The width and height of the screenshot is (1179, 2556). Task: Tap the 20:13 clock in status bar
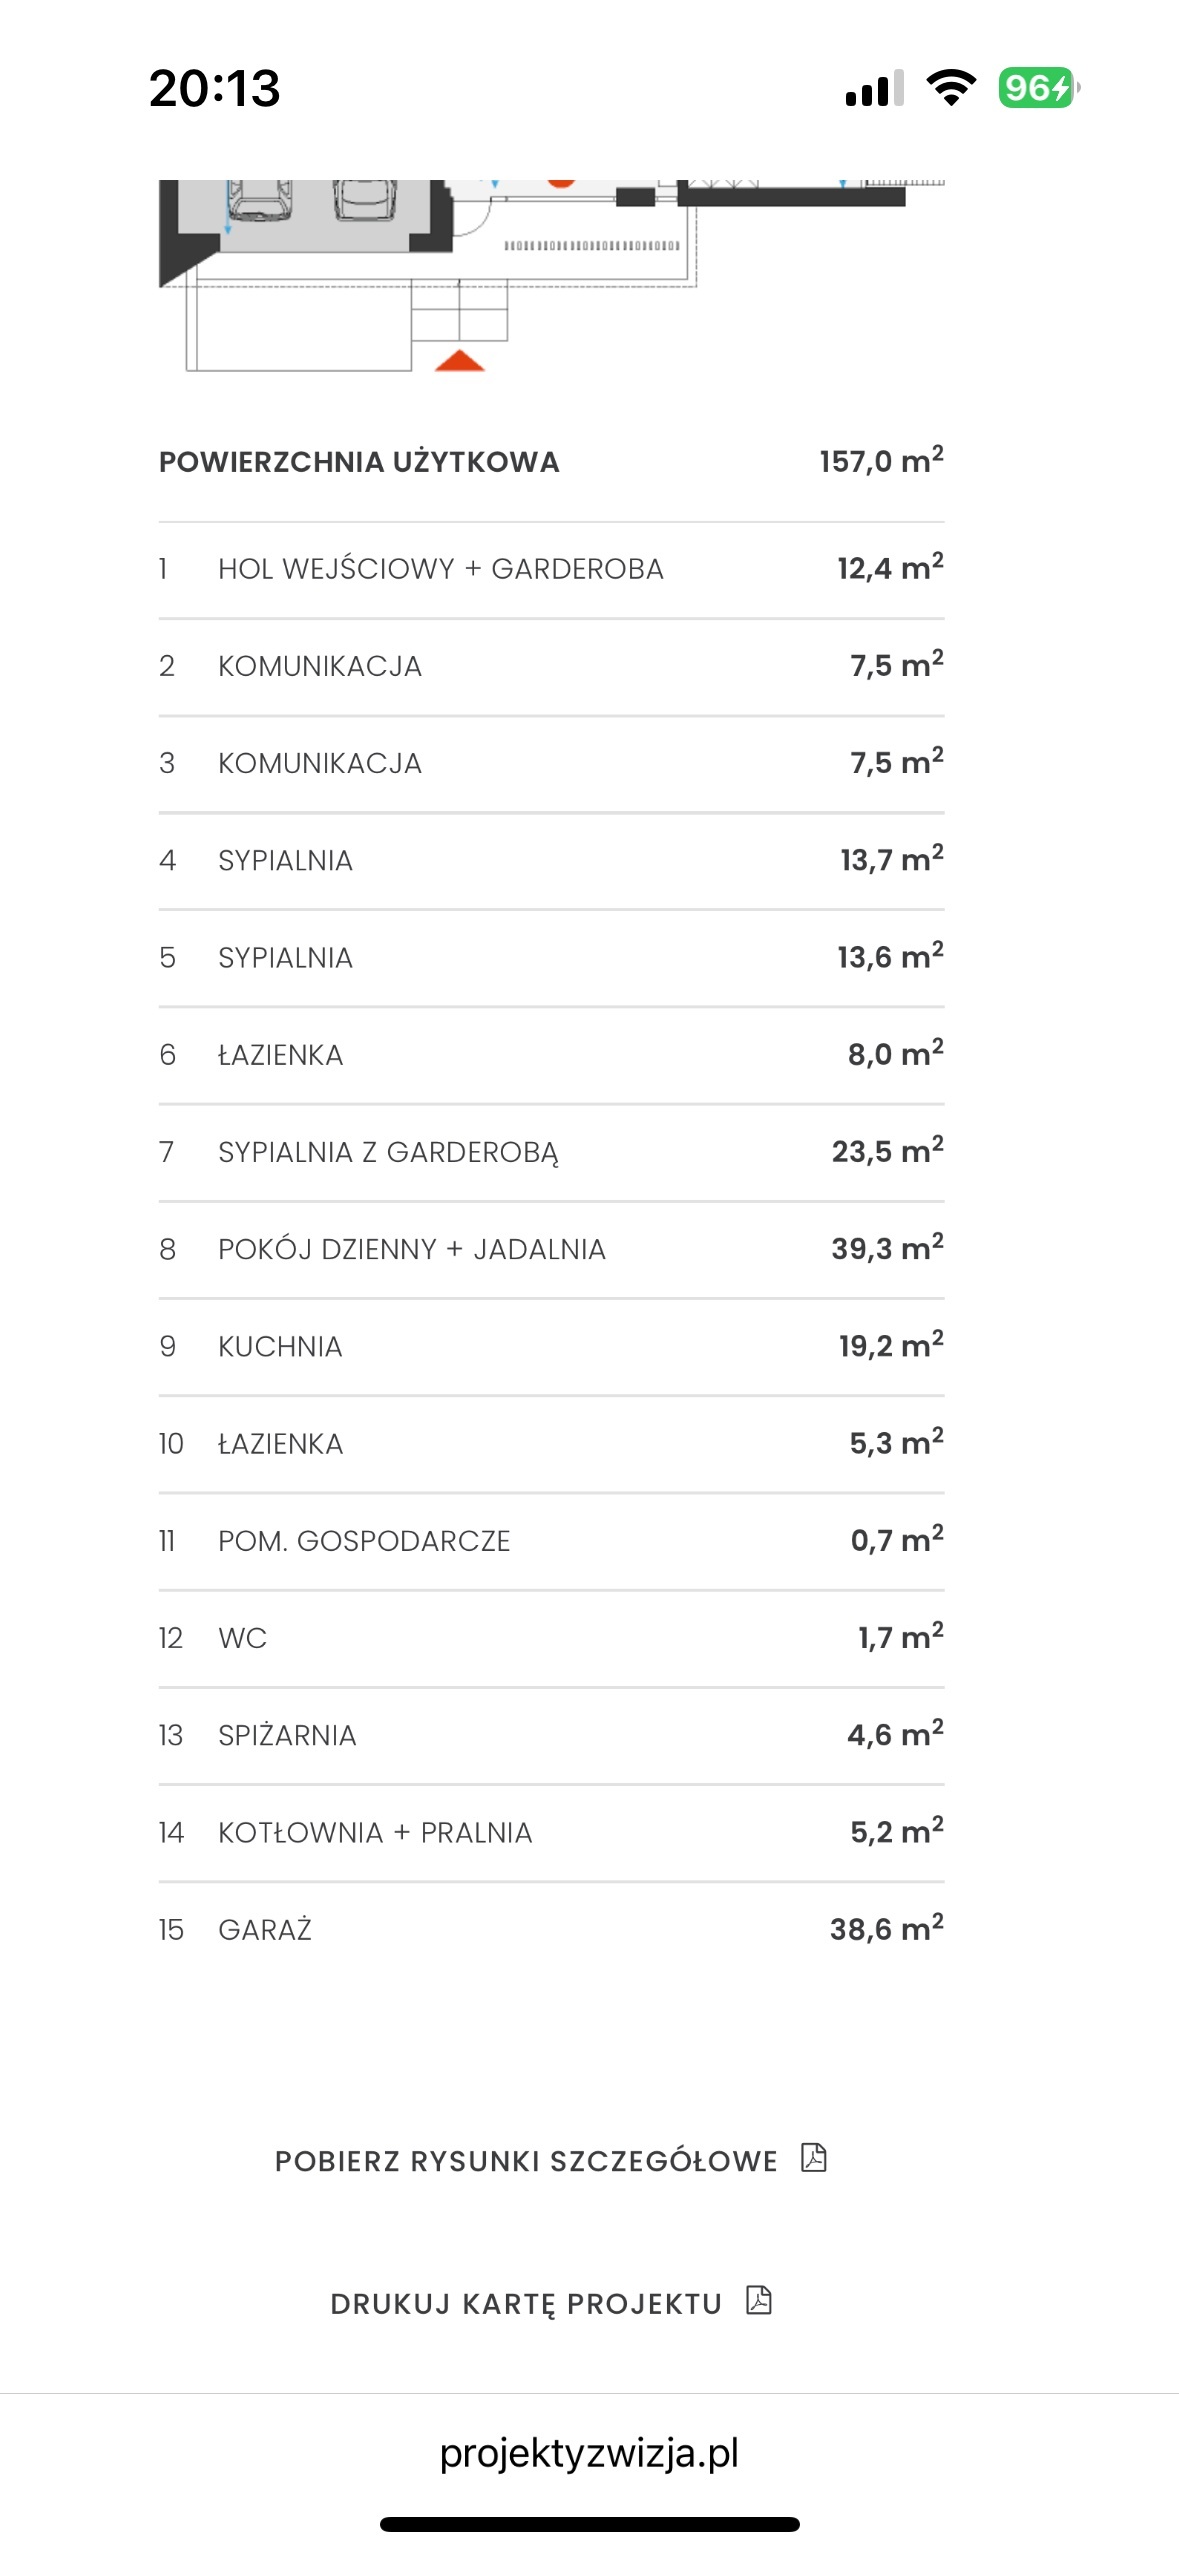tap(215, 88)
